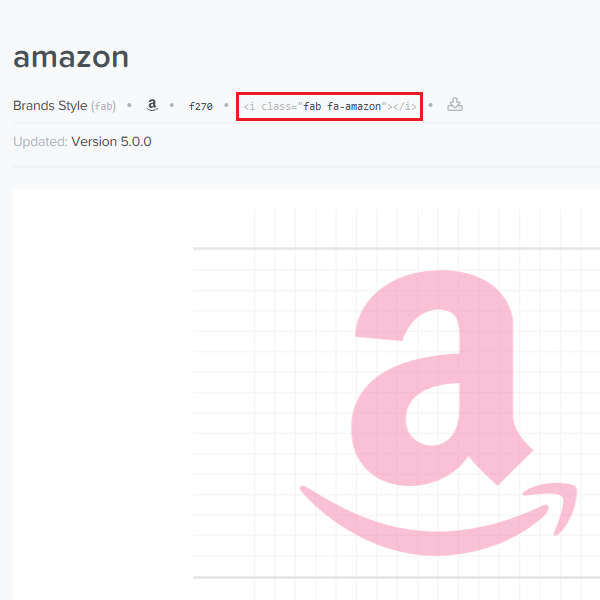The height and width of the screenshot is (600, 600).
Task: Click the large pink amazon logo preview
Action: pos(438,413)
